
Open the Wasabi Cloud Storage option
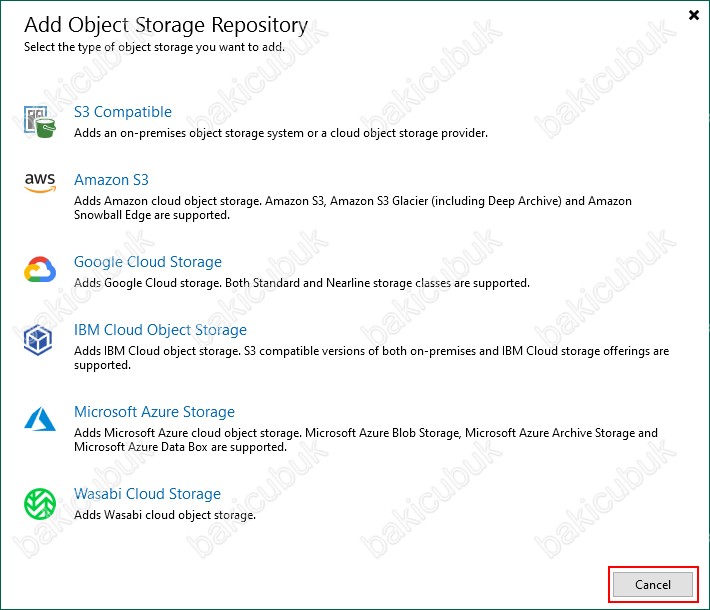coord(147,494)
